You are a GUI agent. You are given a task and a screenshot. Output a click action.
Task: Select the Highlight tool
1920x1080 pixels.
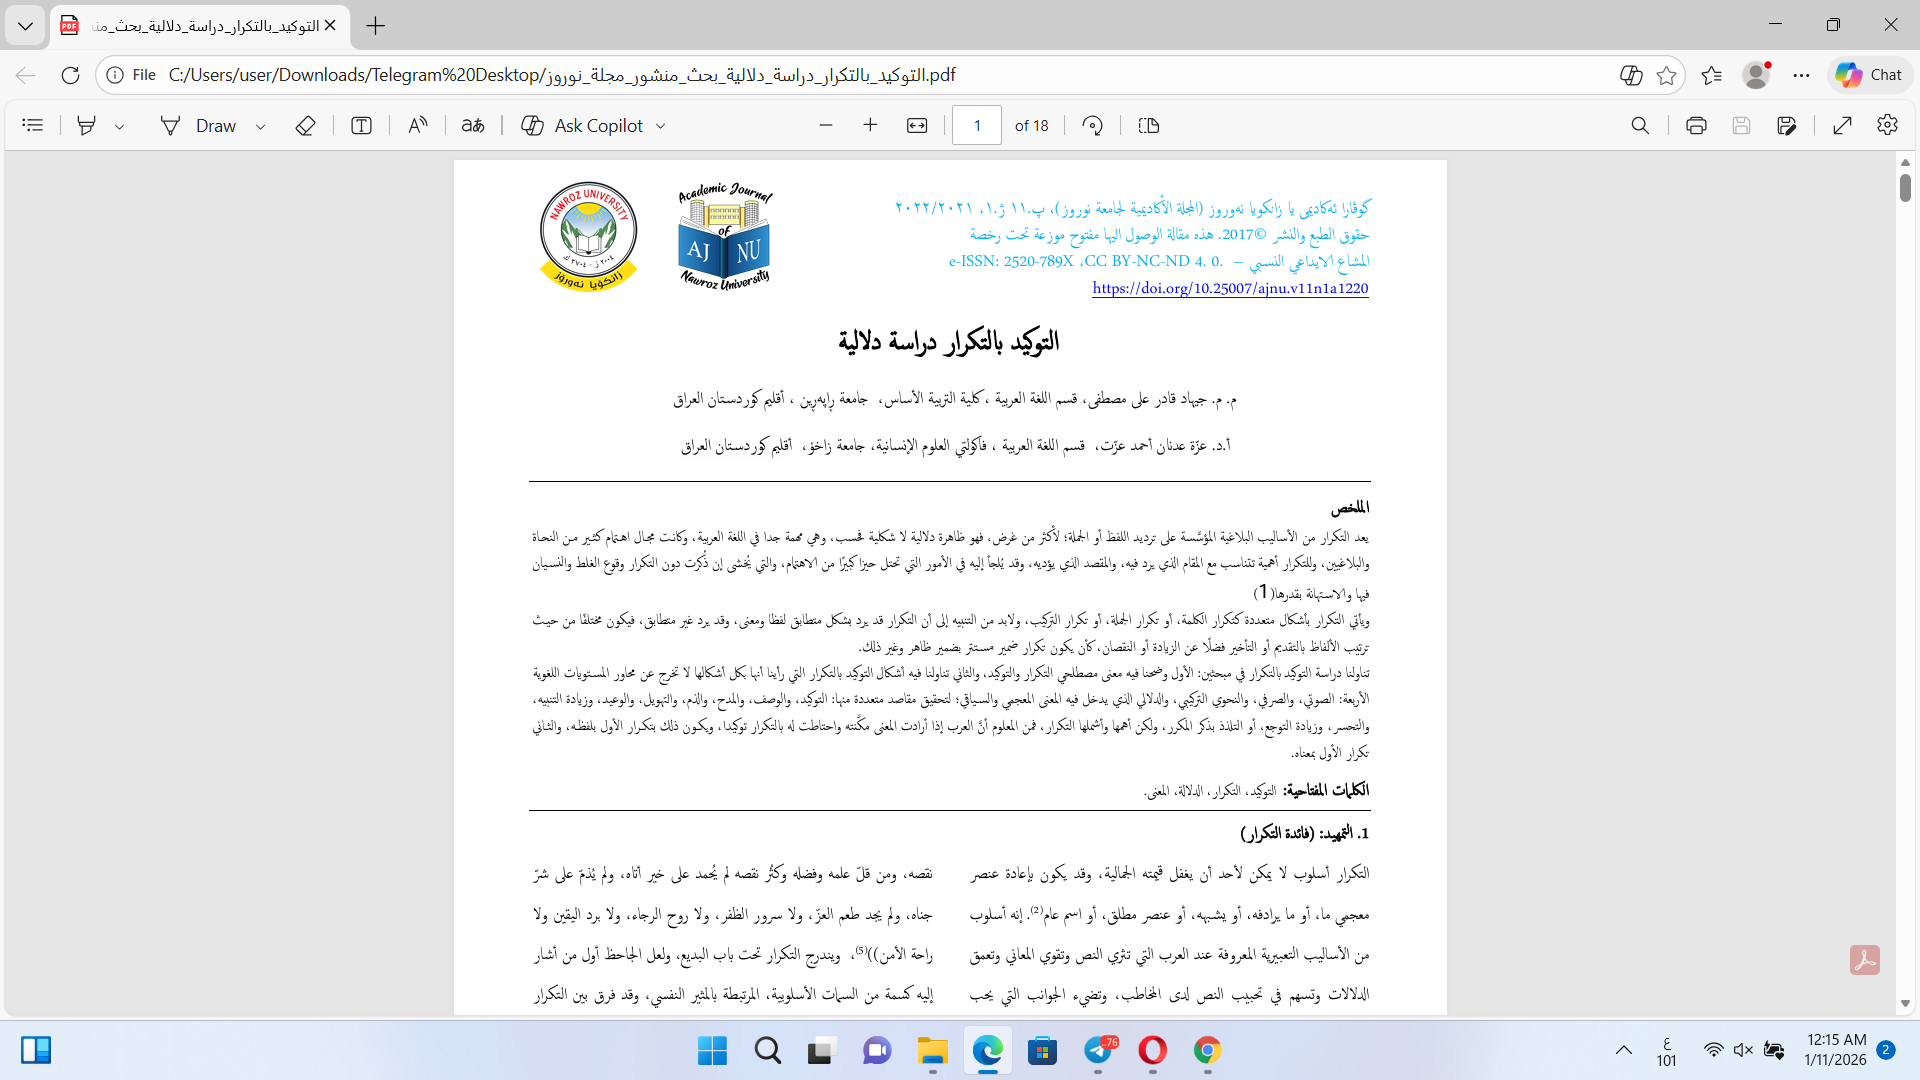pyautogui.click(x=87, y=125)
